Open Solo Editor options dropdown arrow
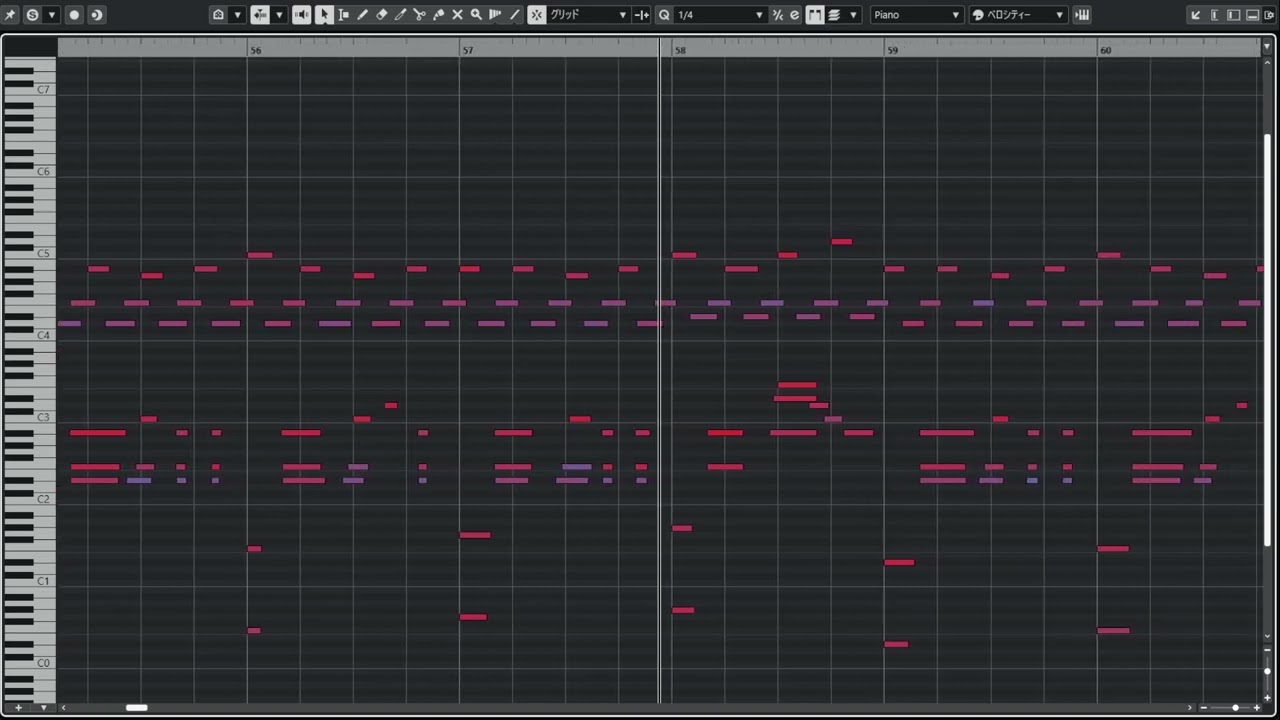Screen dimensions: 1280x720 coord(52,15)
